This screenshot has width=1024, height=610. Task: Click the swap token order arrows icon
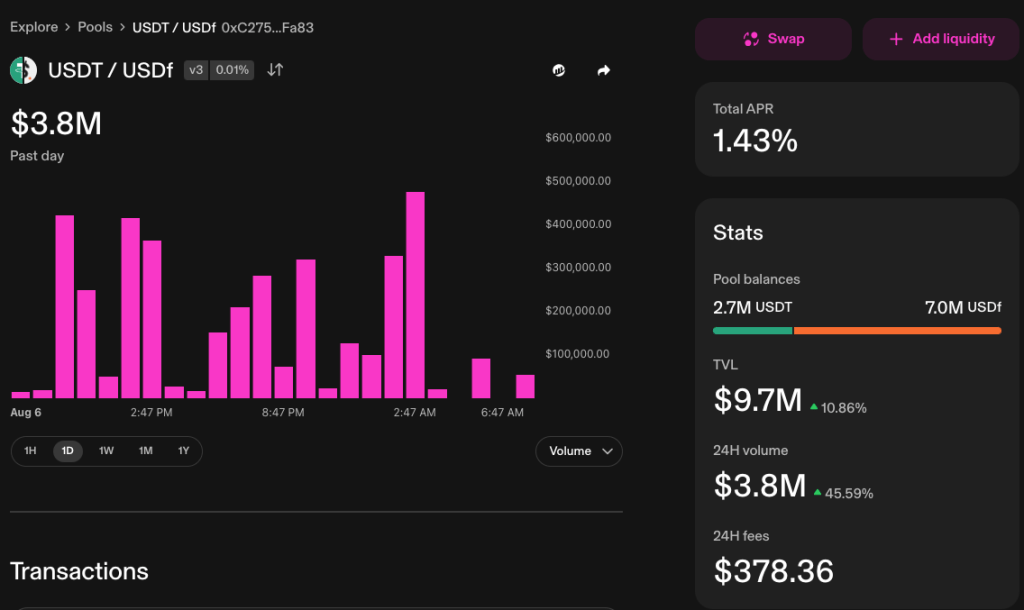(275, 70)
